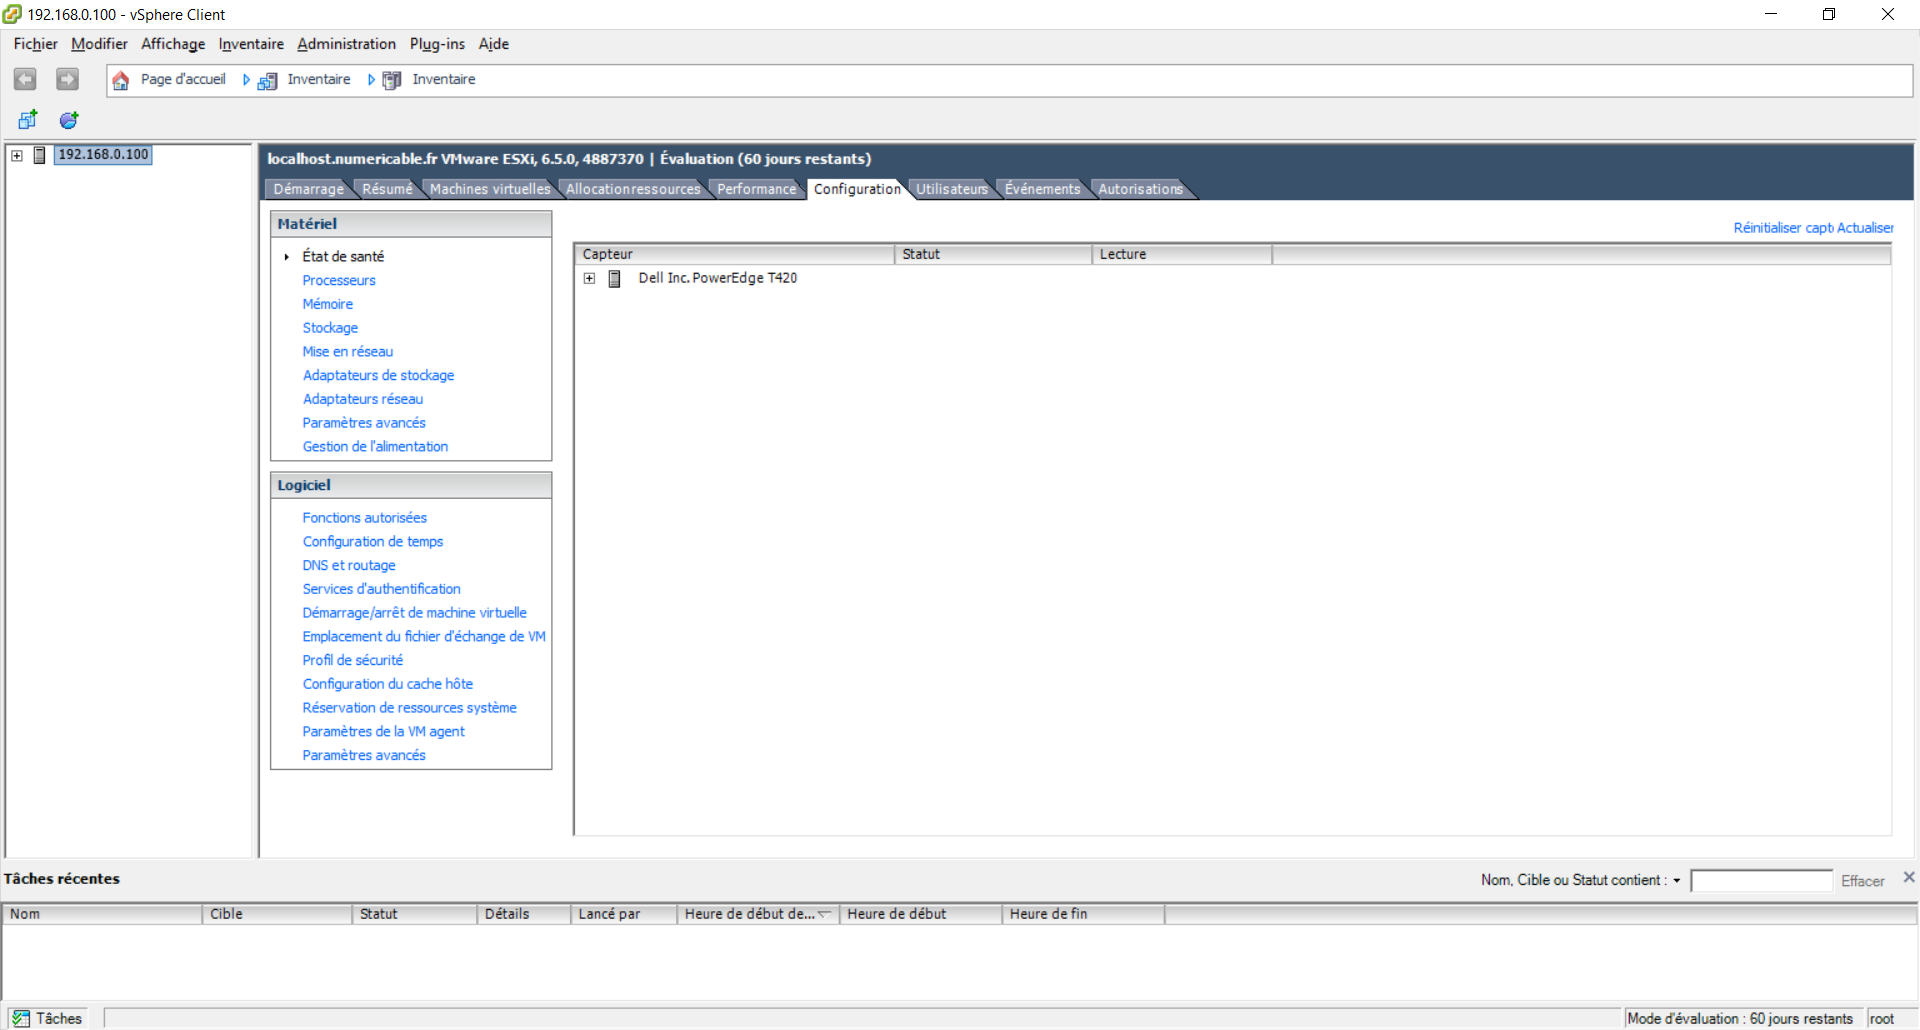Viewport: 1920px width, 1030px height.
Task: Expand the Dell Inc. PowerEdge T420 sensor
Action: pyautogui.click(x=590, y=278)
